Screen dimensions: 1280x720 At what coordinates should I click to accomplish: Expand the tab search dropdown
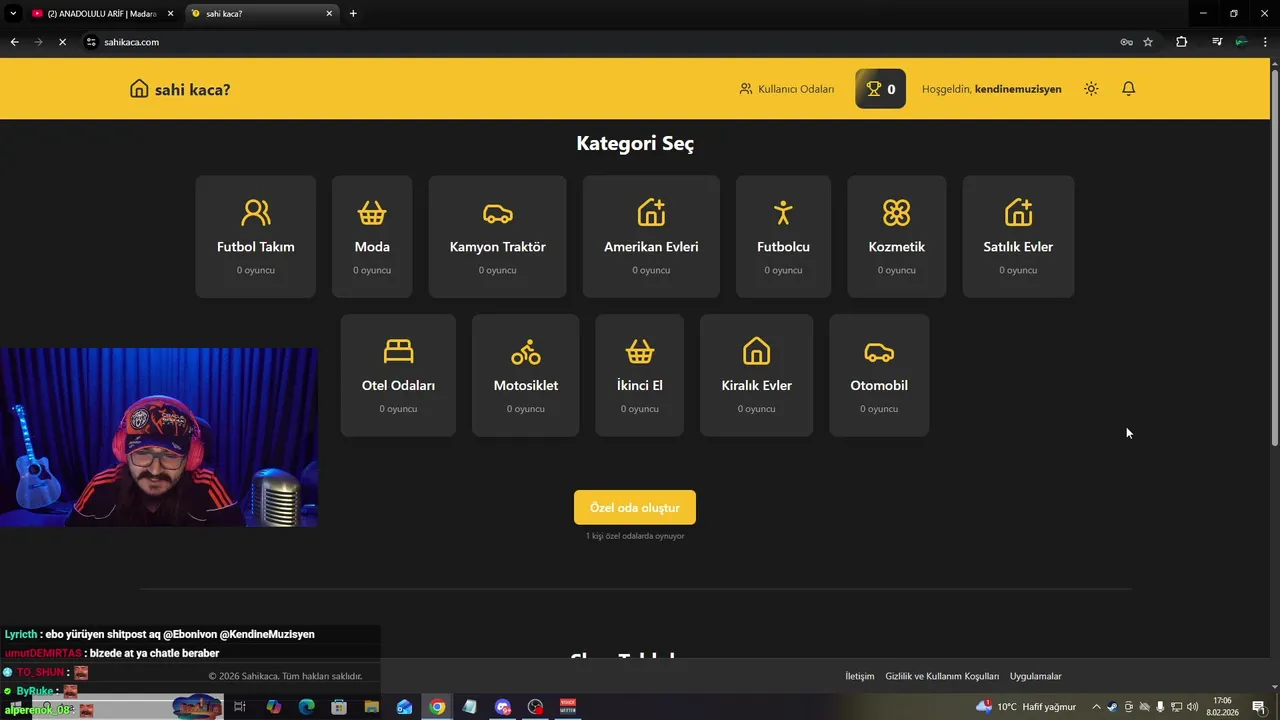13,14
